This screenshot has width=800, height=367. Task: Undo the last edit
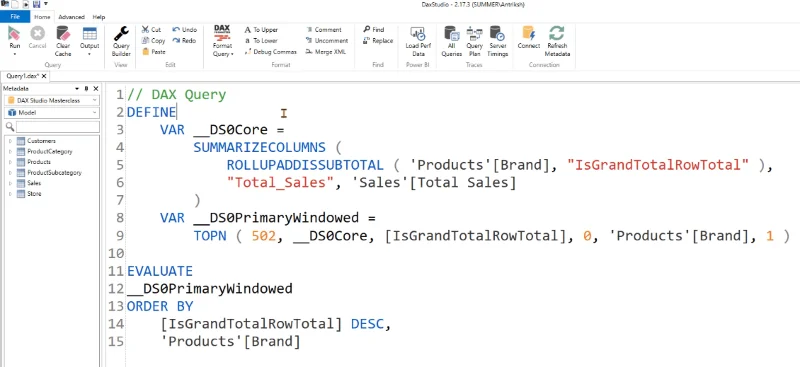pyautogui.click(x=184, y=30)
